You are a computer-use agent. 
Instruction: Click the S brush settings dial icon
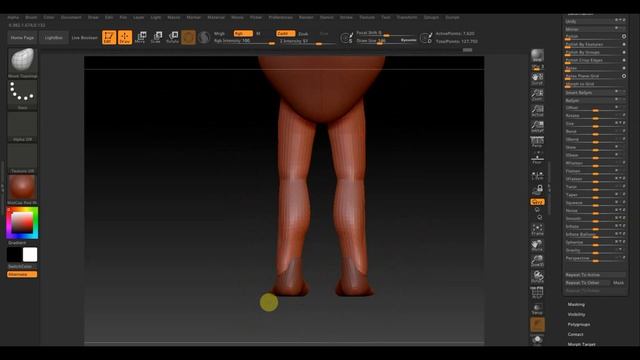pyautogui.click(x=347, y=38)
